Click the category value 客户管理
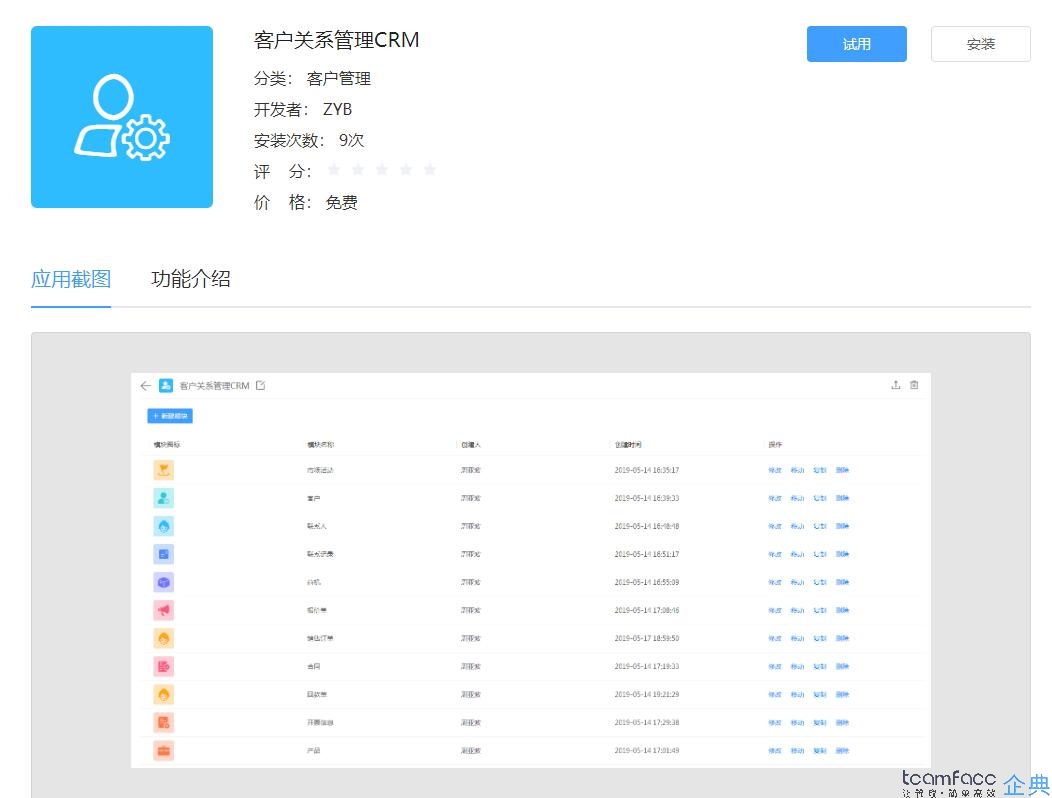 click(x=339, y=79)
